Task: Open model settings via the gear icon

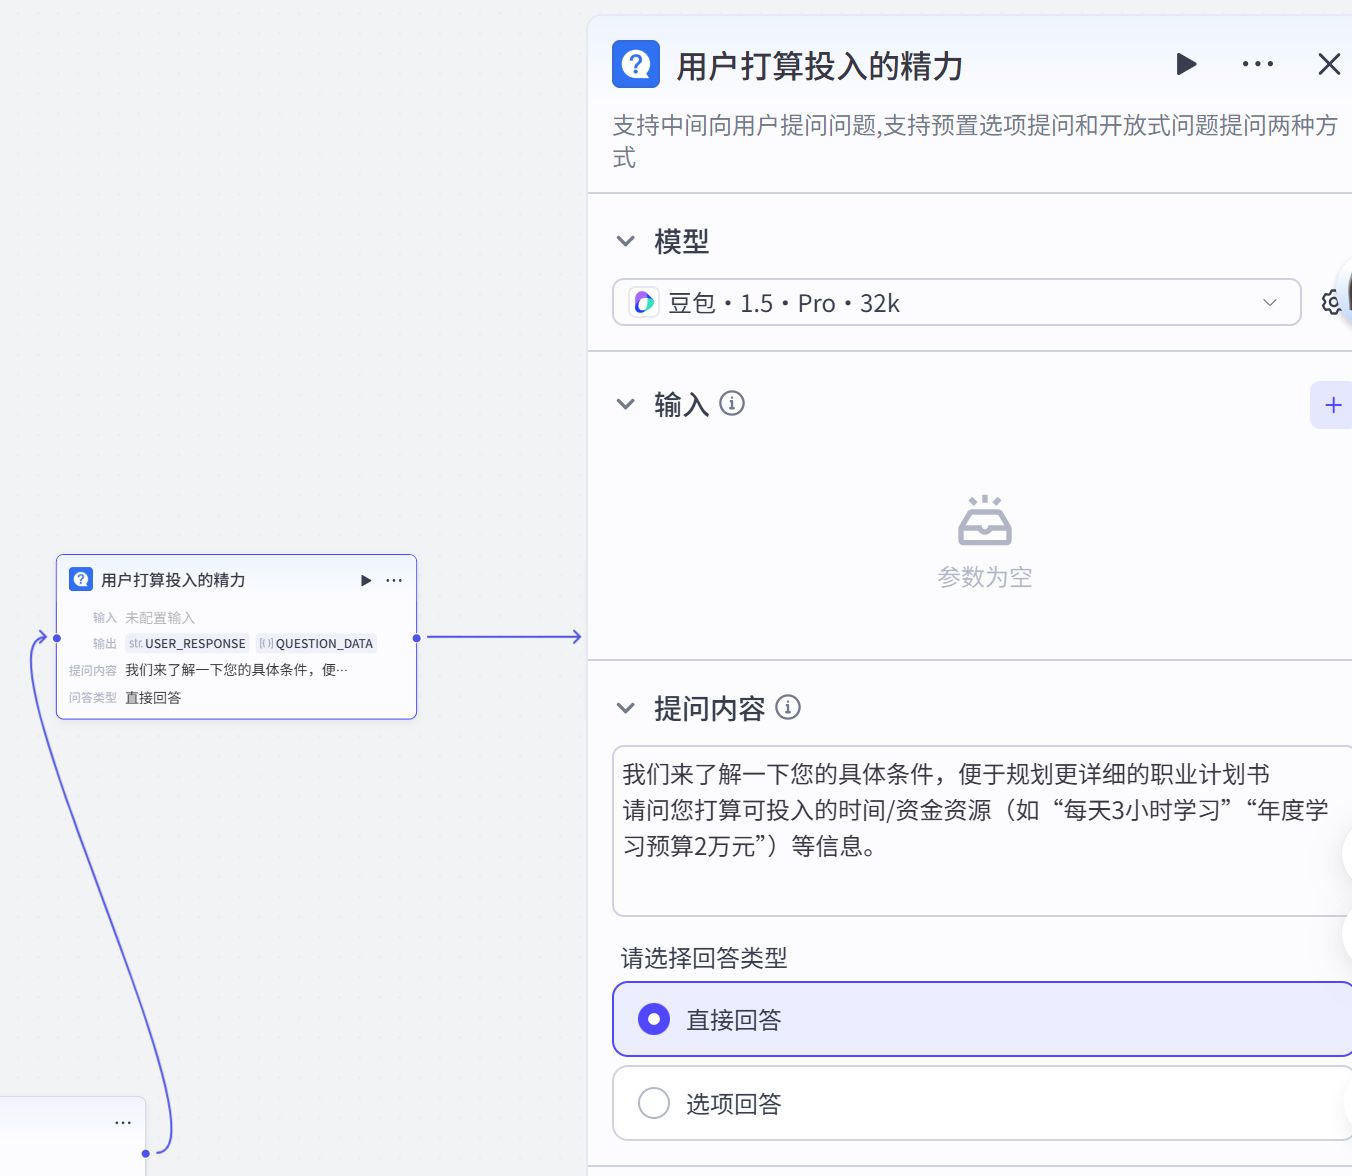Action: [x=1330, y=302]
